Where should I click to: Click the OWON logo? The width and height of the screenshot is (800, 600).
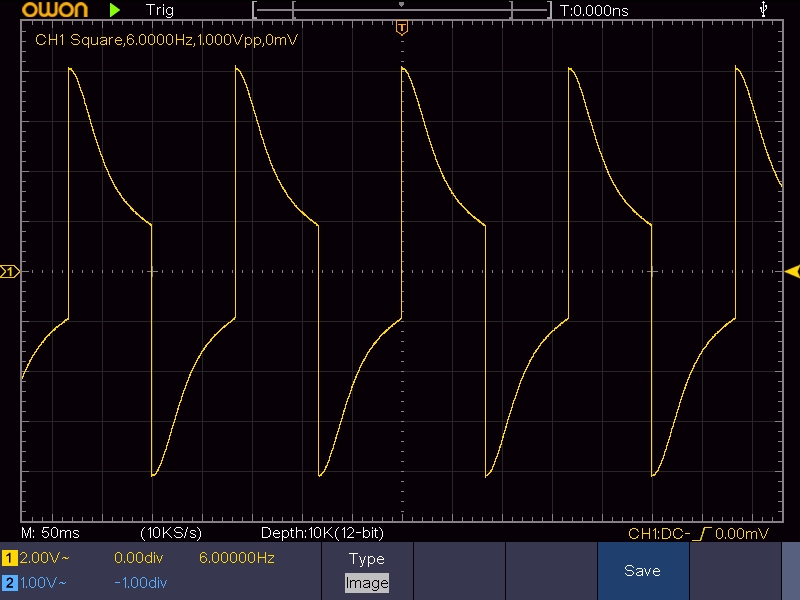(55, 10)
